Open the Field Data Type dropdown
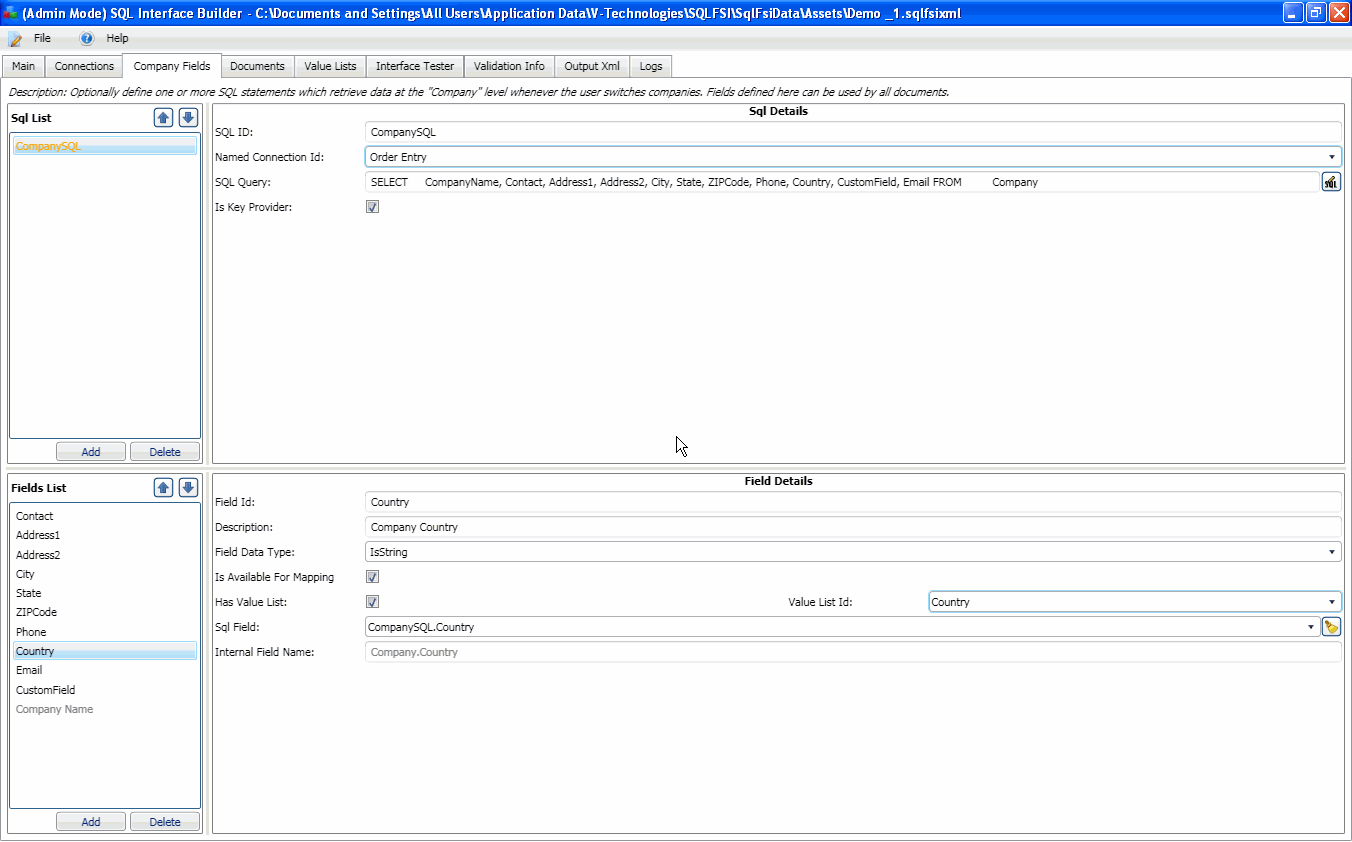 tap(853, 552)
